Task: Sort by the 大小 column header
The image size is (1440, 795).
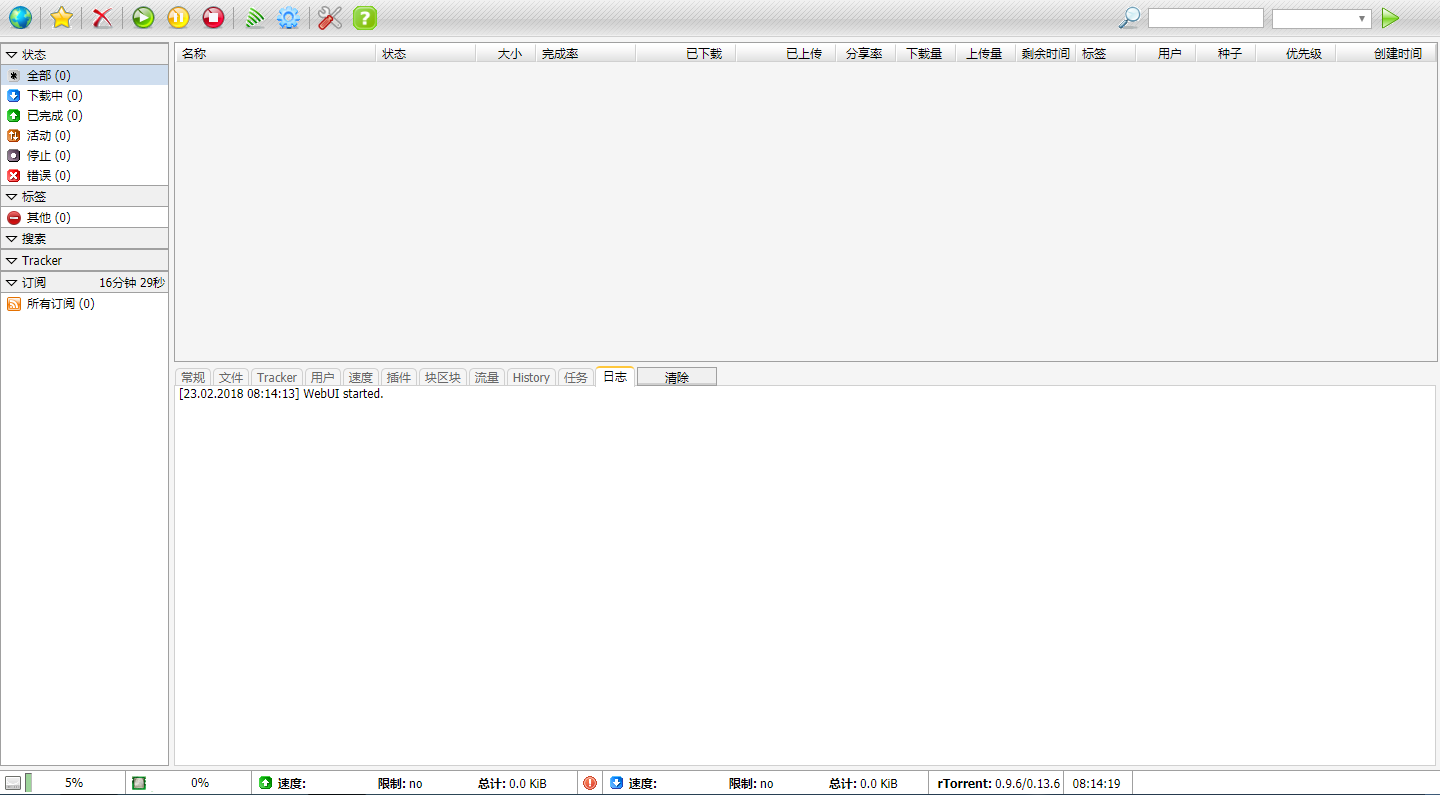Action: pyautogui.click(x=506, y=54)
